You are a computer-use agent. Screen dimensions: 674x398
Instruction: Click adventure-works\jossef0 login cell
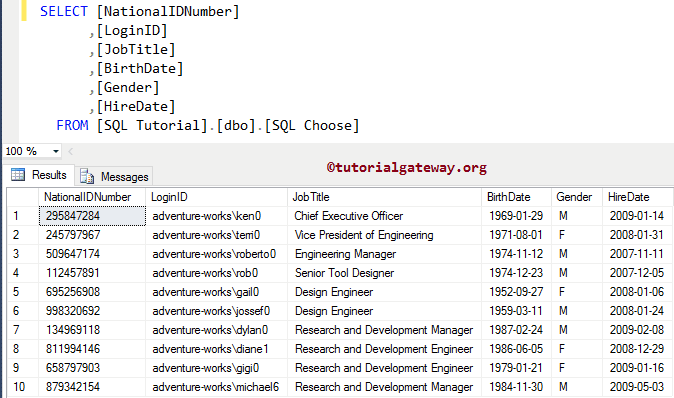216,311
